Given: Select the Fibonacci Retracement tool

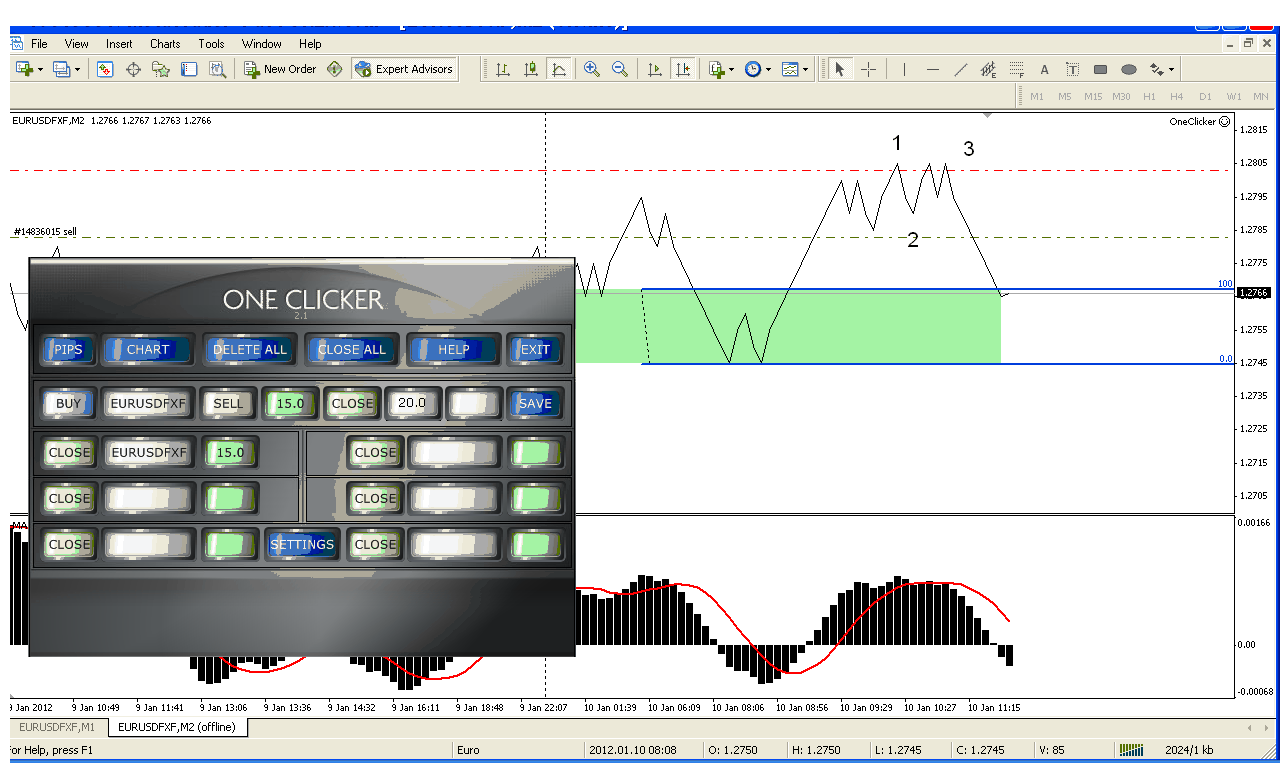Looking at the screenshot, I should point(1016,69).
